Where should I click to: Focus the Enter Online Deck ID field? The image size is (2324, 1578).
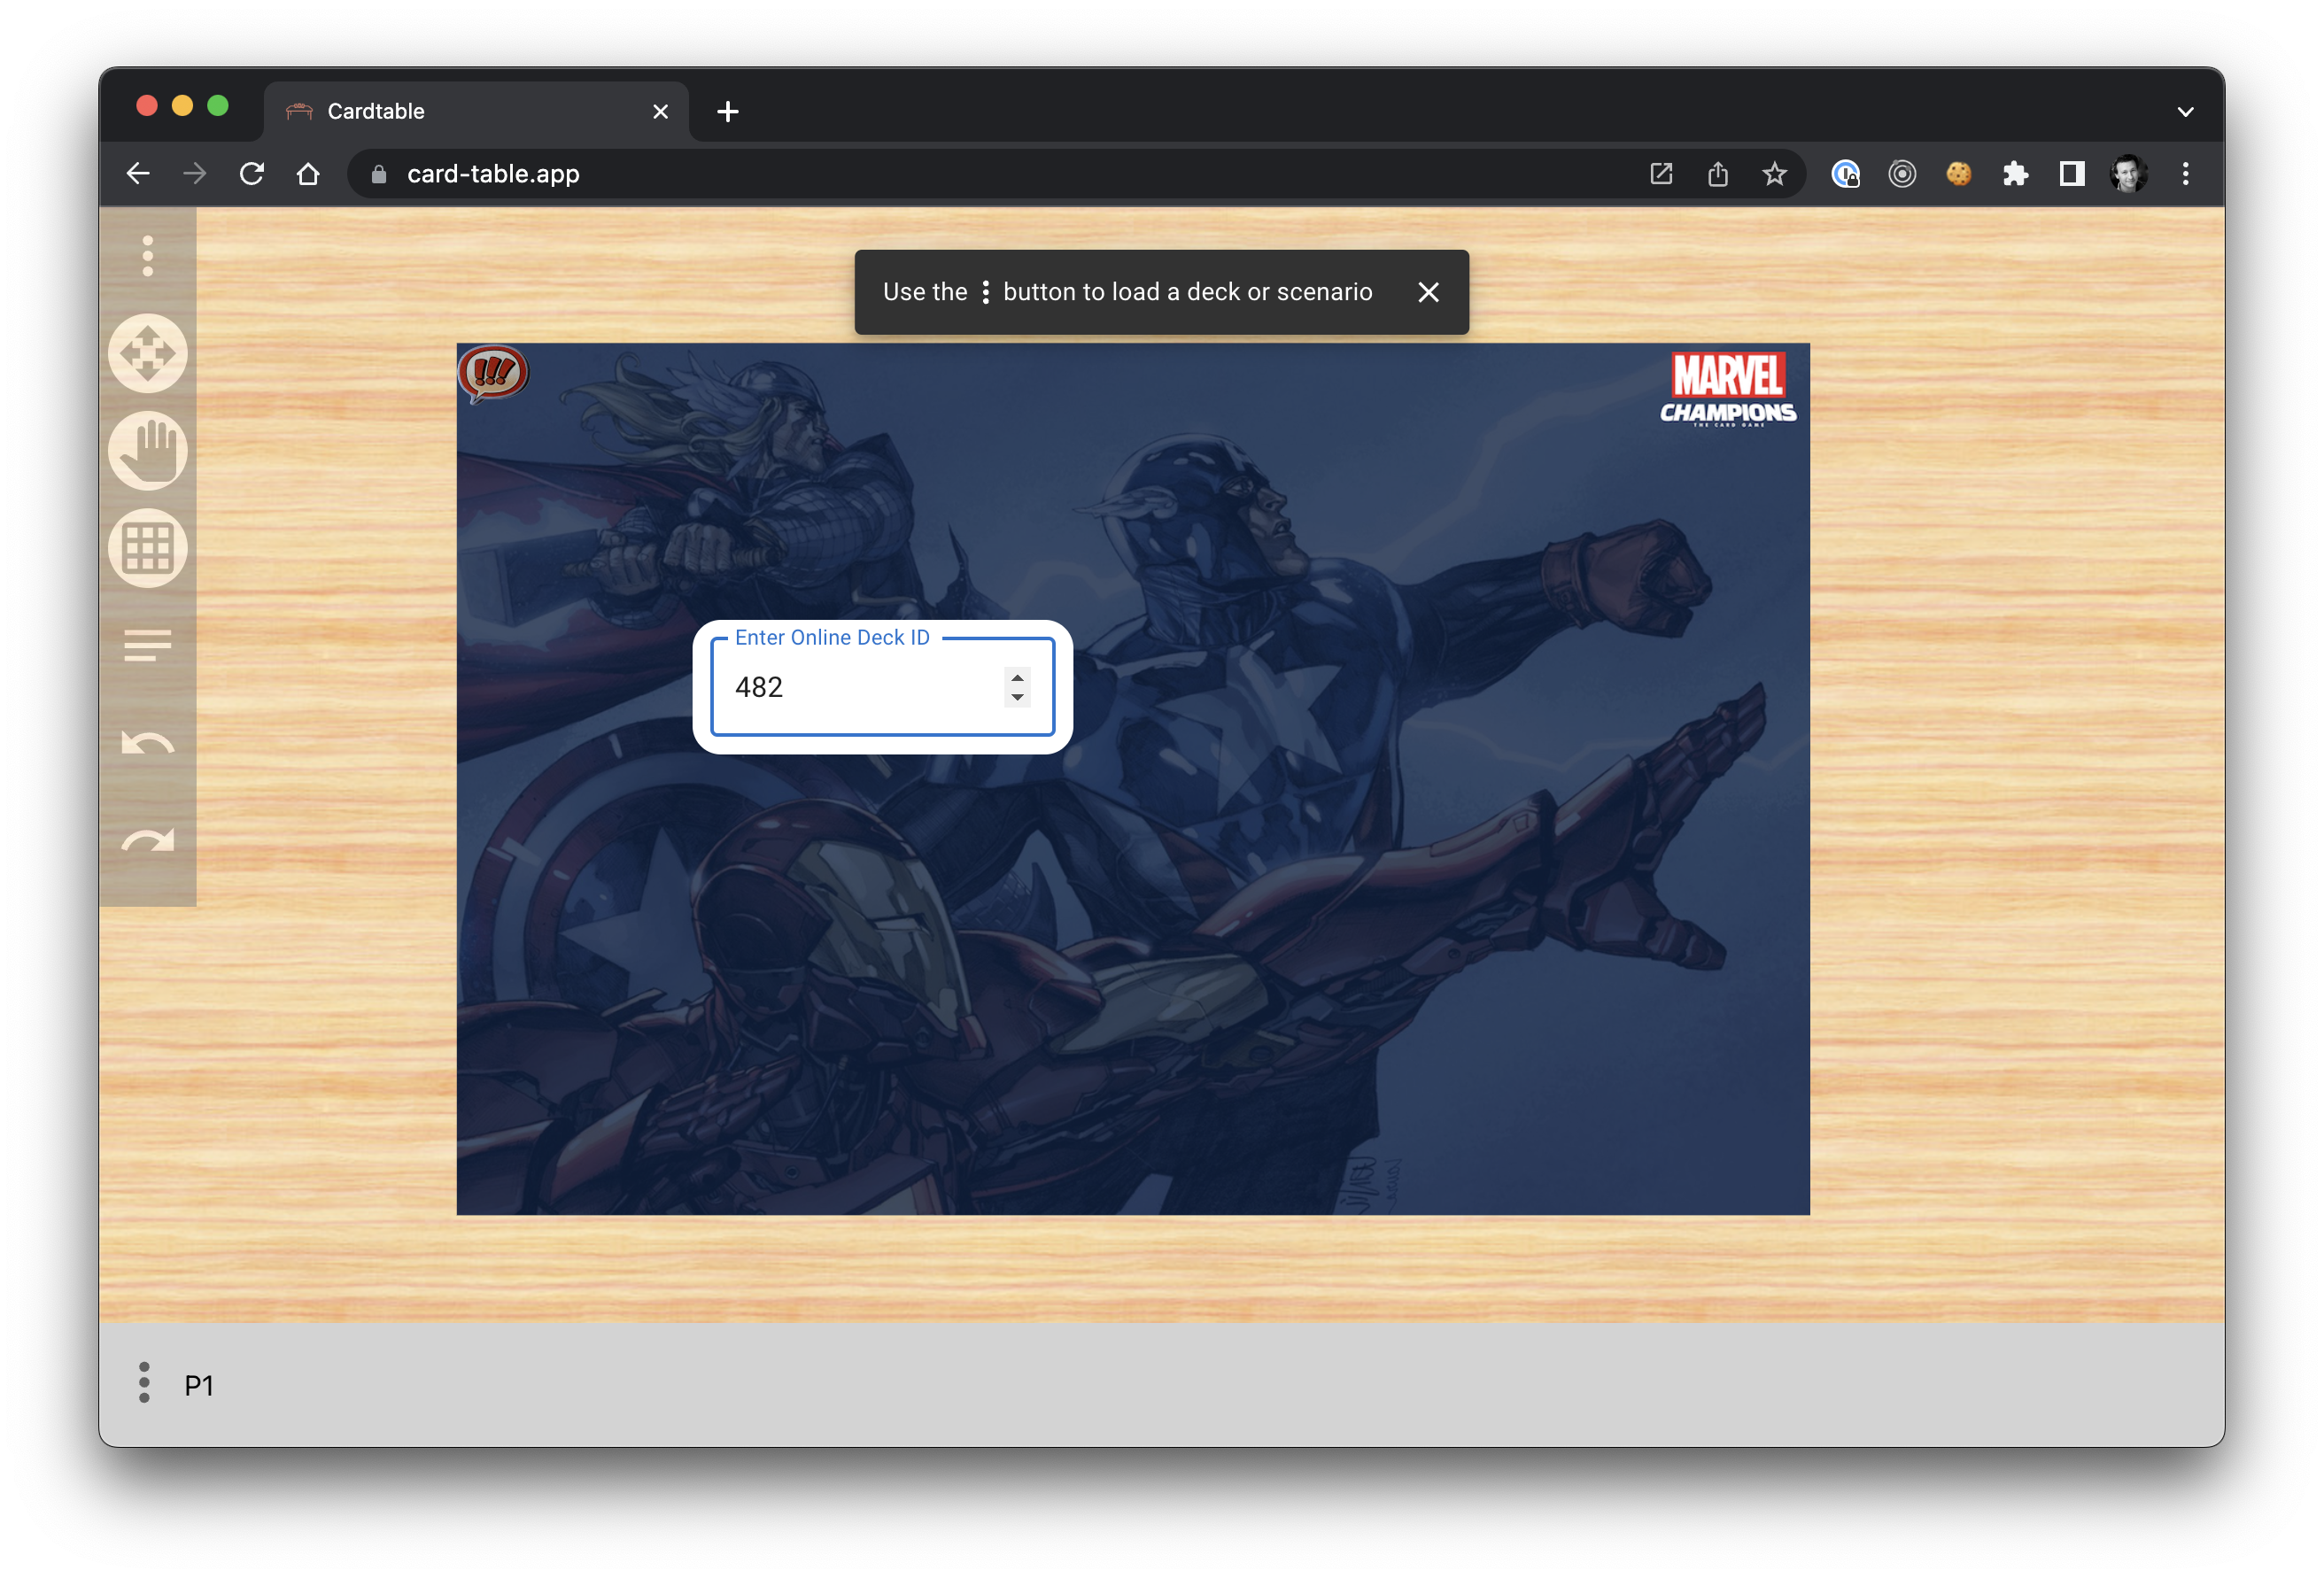(882, 687)
